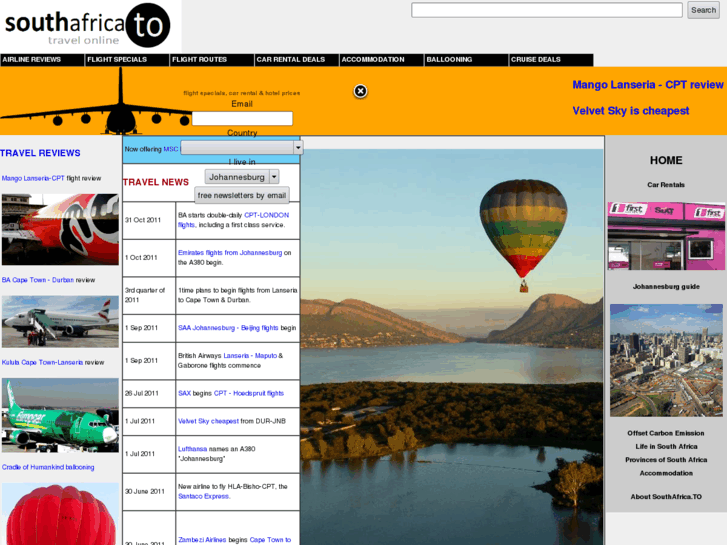The height and width of the screenshot is (545, 727).
Task: Click the Mango aircraft thumbnail
Action: tap(60, 230)
